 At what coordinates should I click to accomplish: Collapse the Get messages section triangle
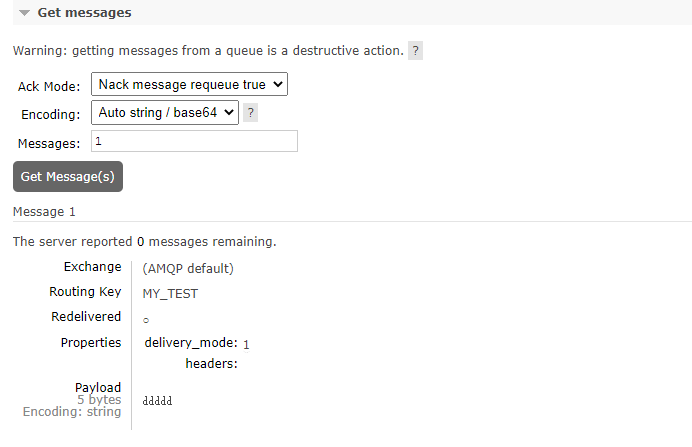tap(24, 14)
